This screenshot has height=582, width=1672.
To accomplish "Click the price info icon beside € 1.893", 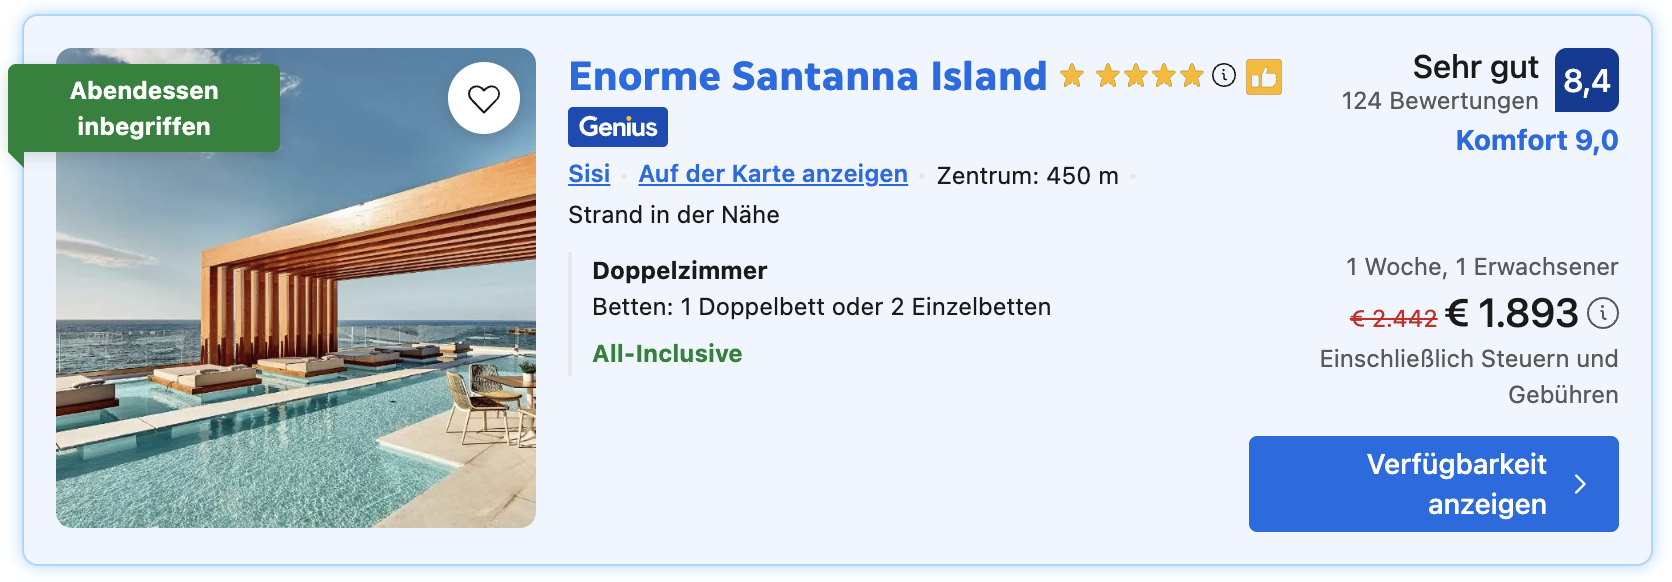I will pos(1603,313).
